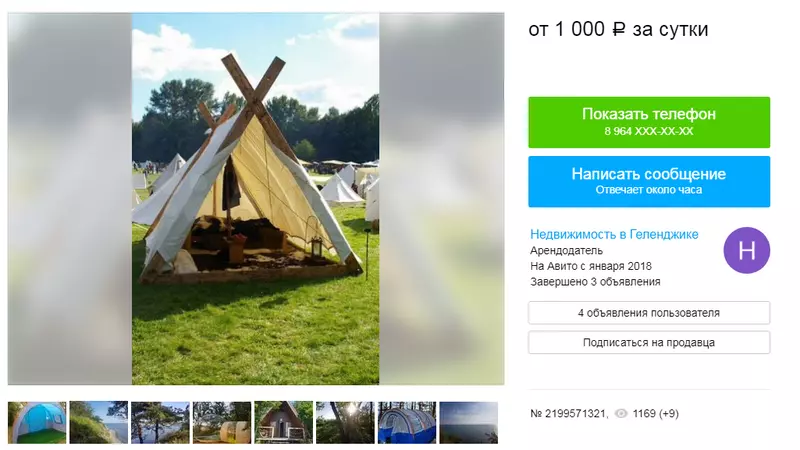Image resolution: width=800 pixels, height=450 pixels.
Task: Select the dark sky seascape thumbnail
Action: coord(468,422)
